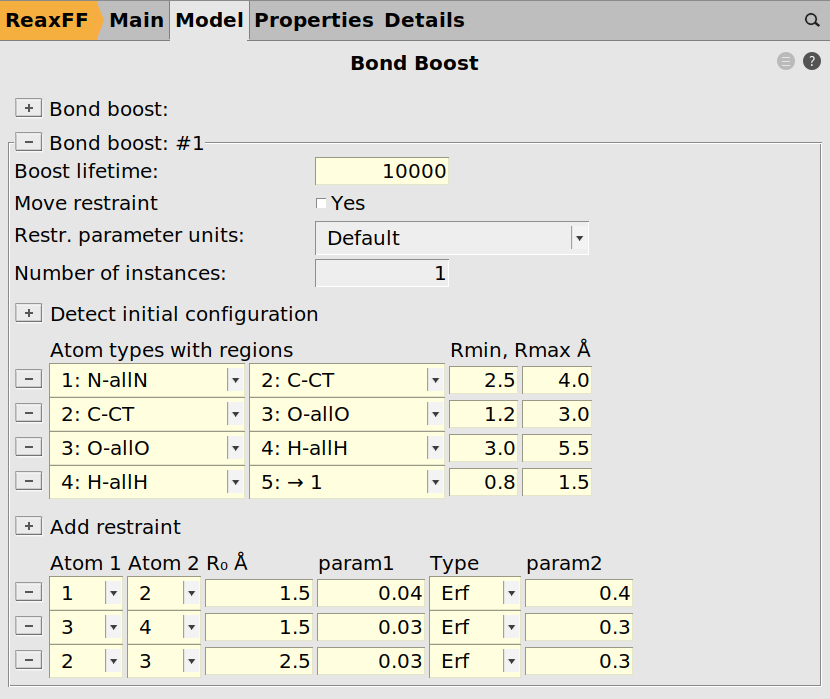Screen dimensions: 830x699
Task: Open Type Erf dropdown in first restraint row
Action: 475,593
